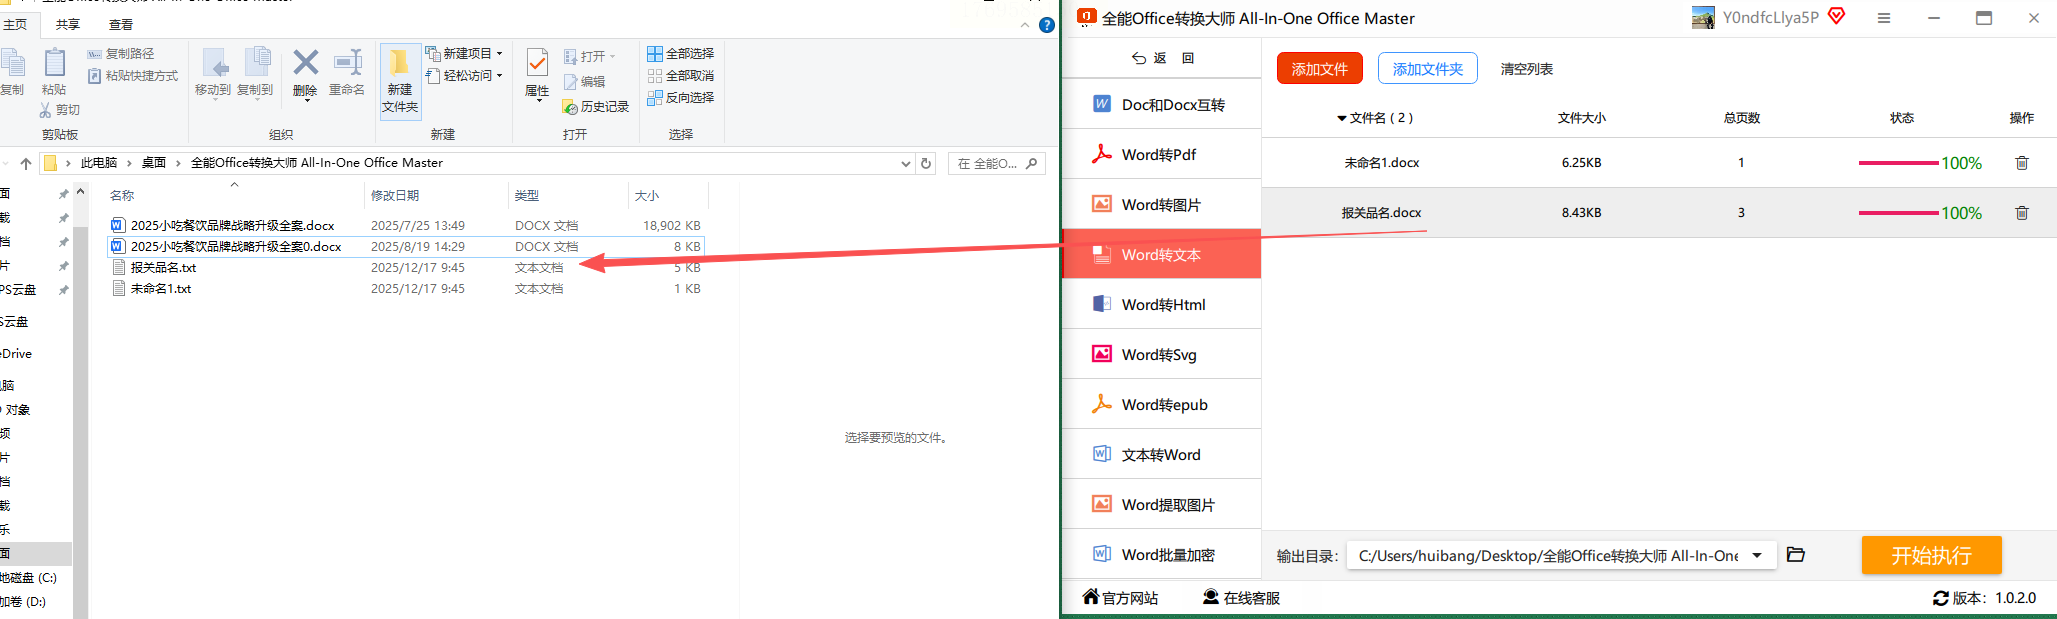Switch to the 共享 ribbon tab

point(68,24)
